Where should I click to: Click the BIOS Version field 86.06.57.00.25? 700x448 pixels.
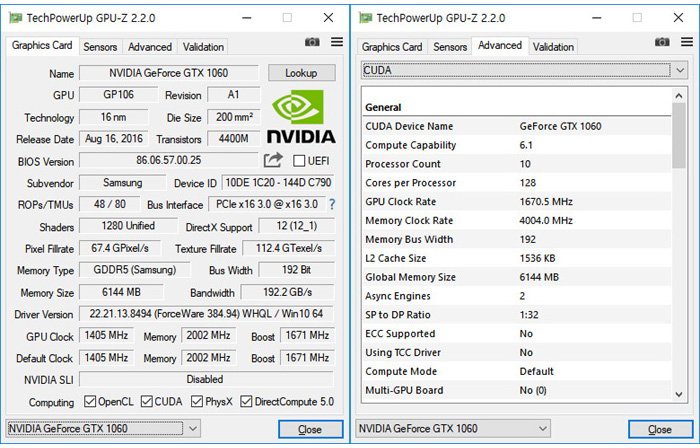(169, 160)
